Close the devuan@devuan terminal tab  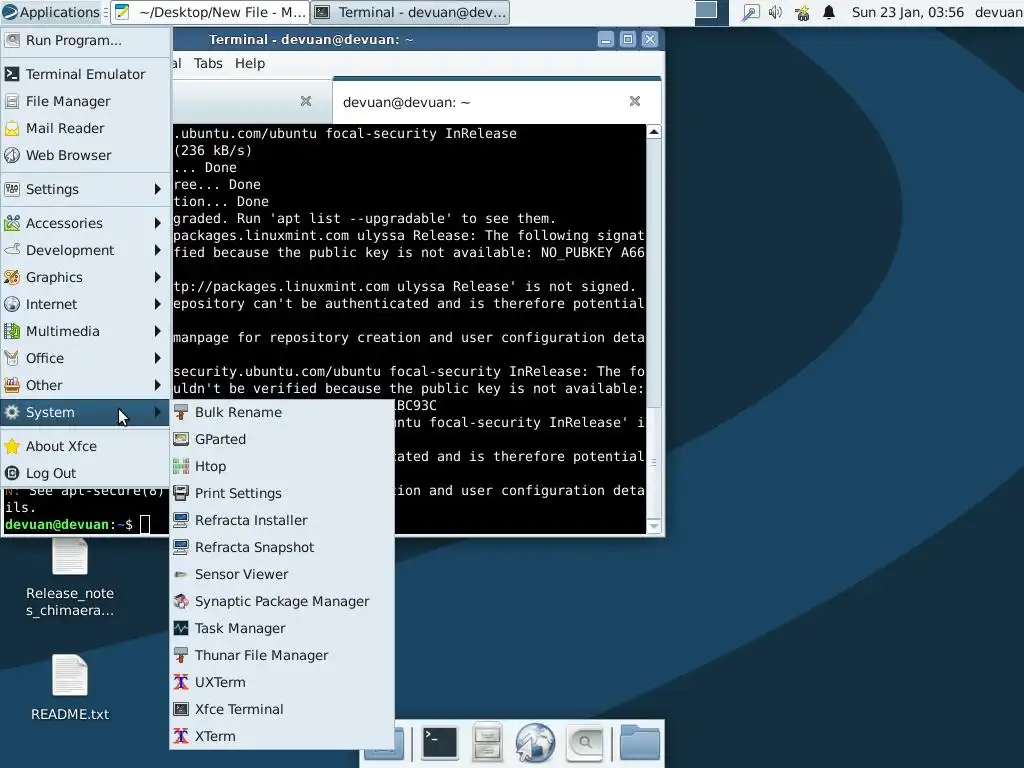635,101
